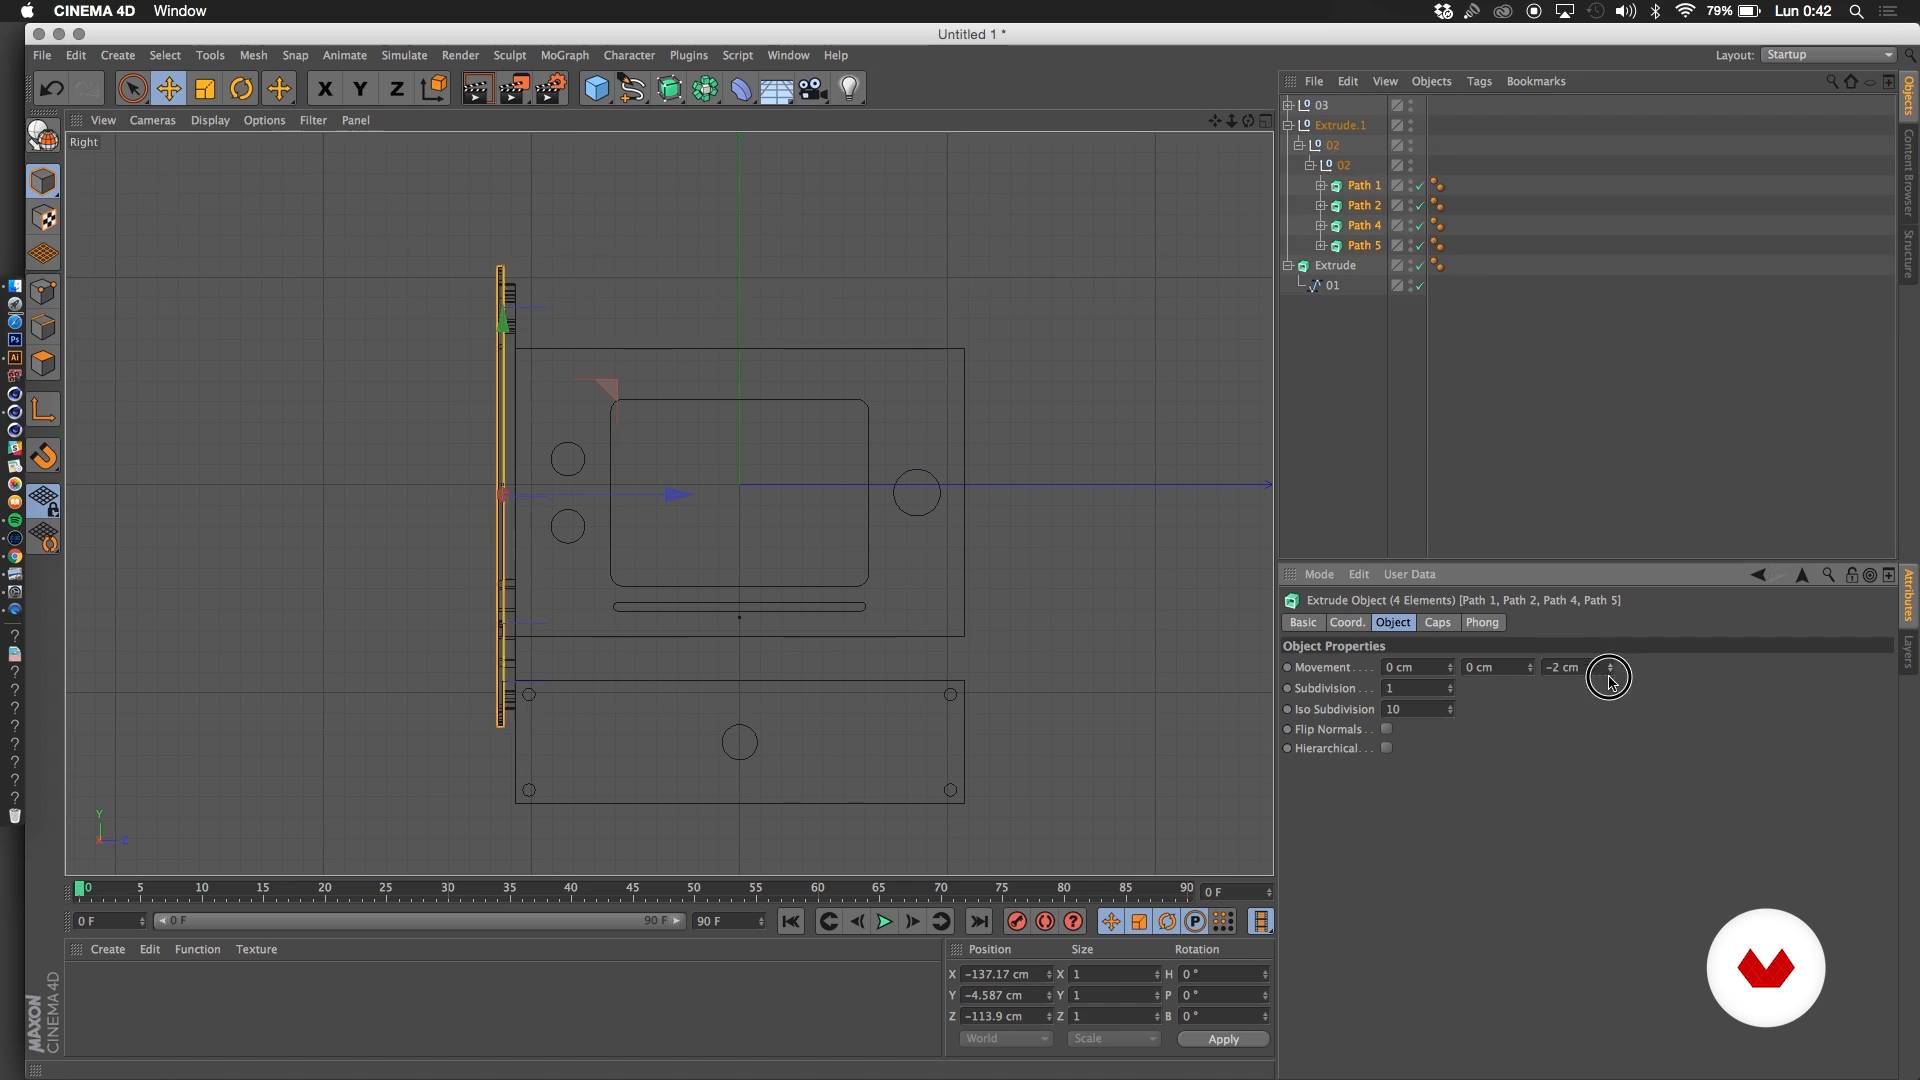Screen dimensions: 1920x1080
Task: Click the Subdivision value input field
Action: click(x=1411, y=688)
